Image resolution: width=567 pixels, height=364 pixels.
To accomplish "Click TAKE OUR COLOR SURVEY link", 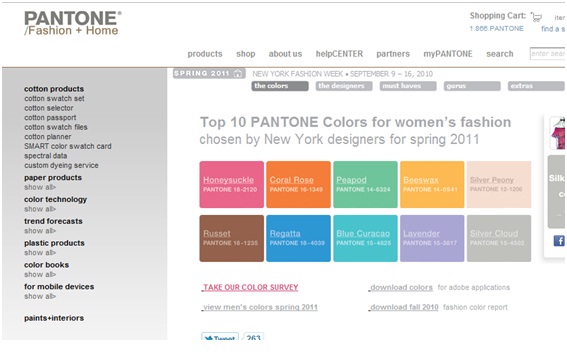I will (x=250, y=287).
